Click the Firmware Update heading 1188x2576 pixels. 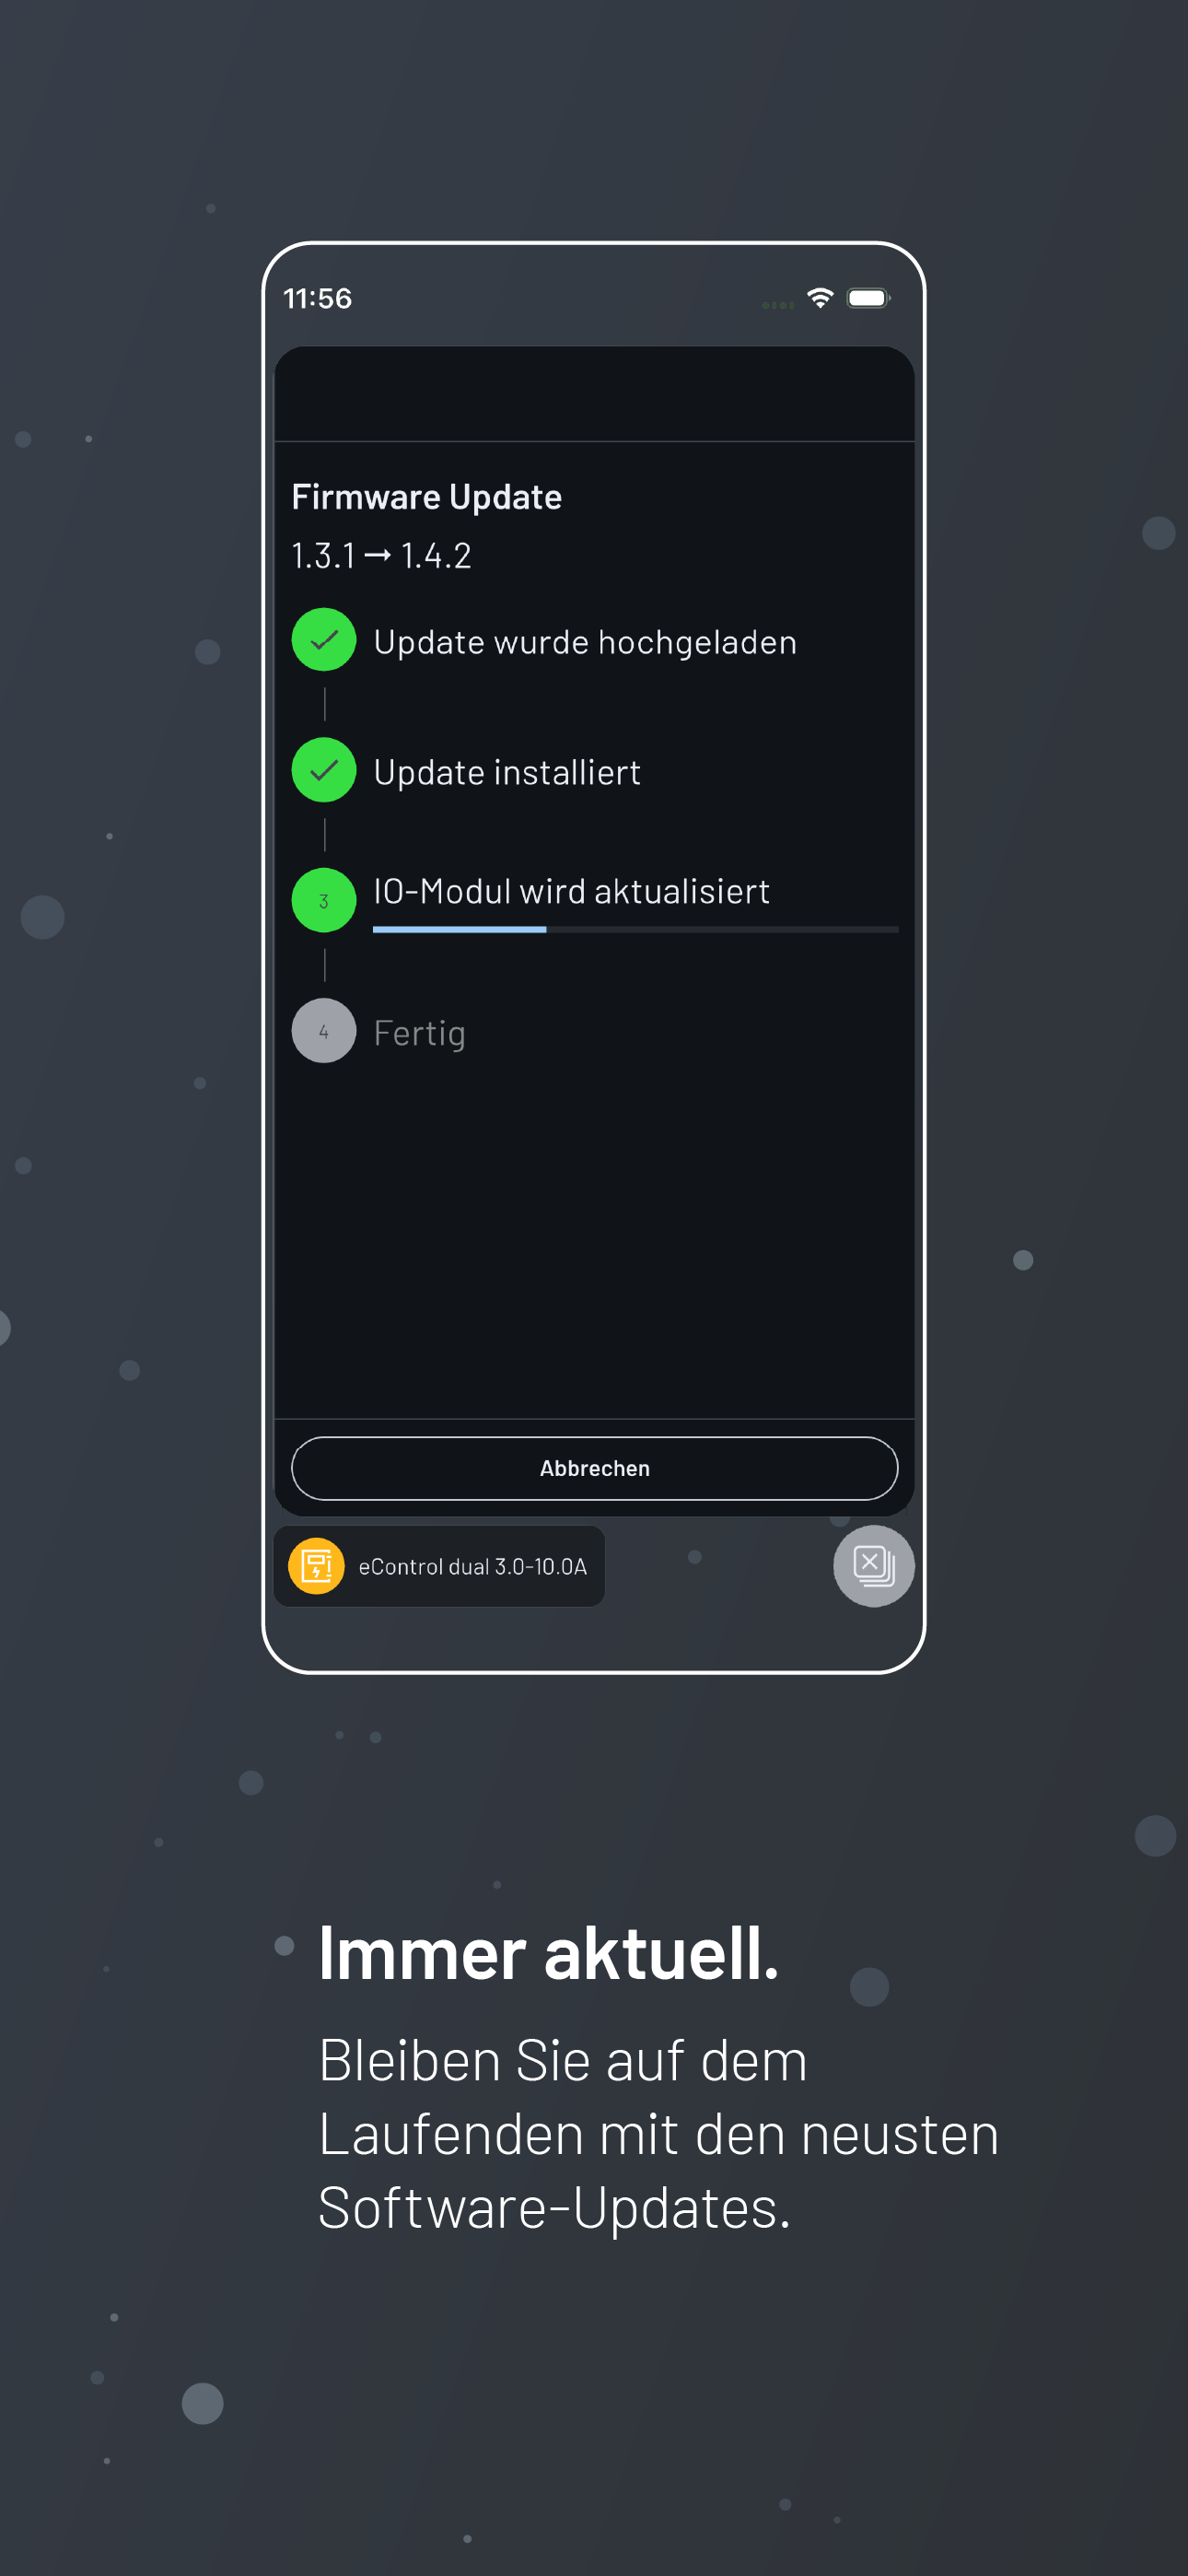point(427,497)
